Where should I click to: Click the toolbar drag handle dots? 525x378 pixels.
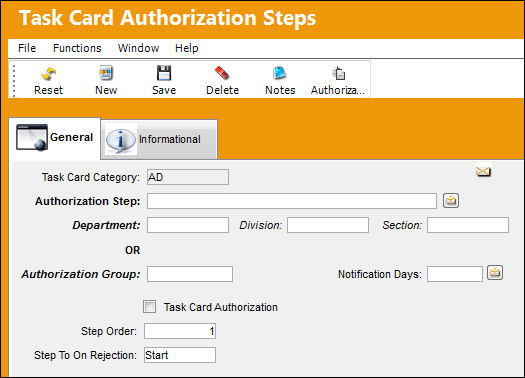click(14, 80)
